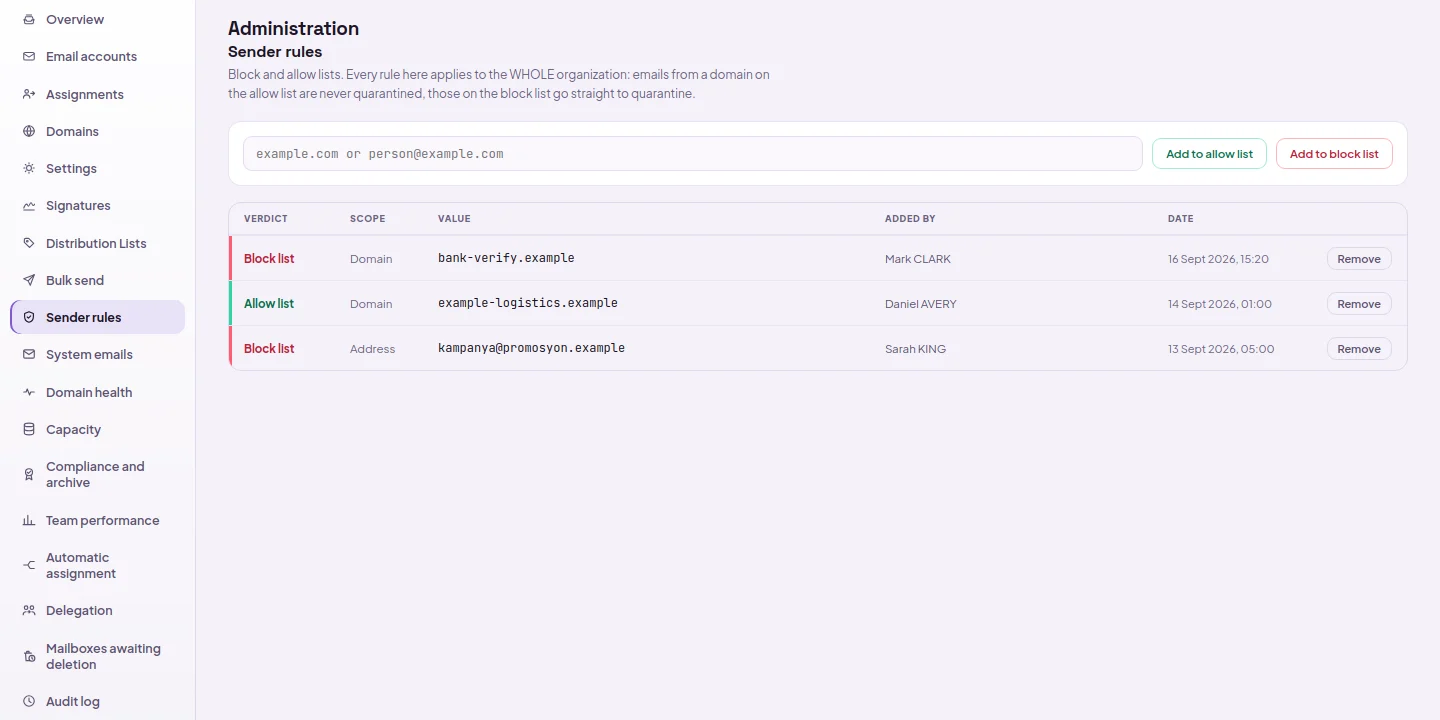Click the Sender rules shield icon
Screen dimensions: 1440x720
coord(29,317)
